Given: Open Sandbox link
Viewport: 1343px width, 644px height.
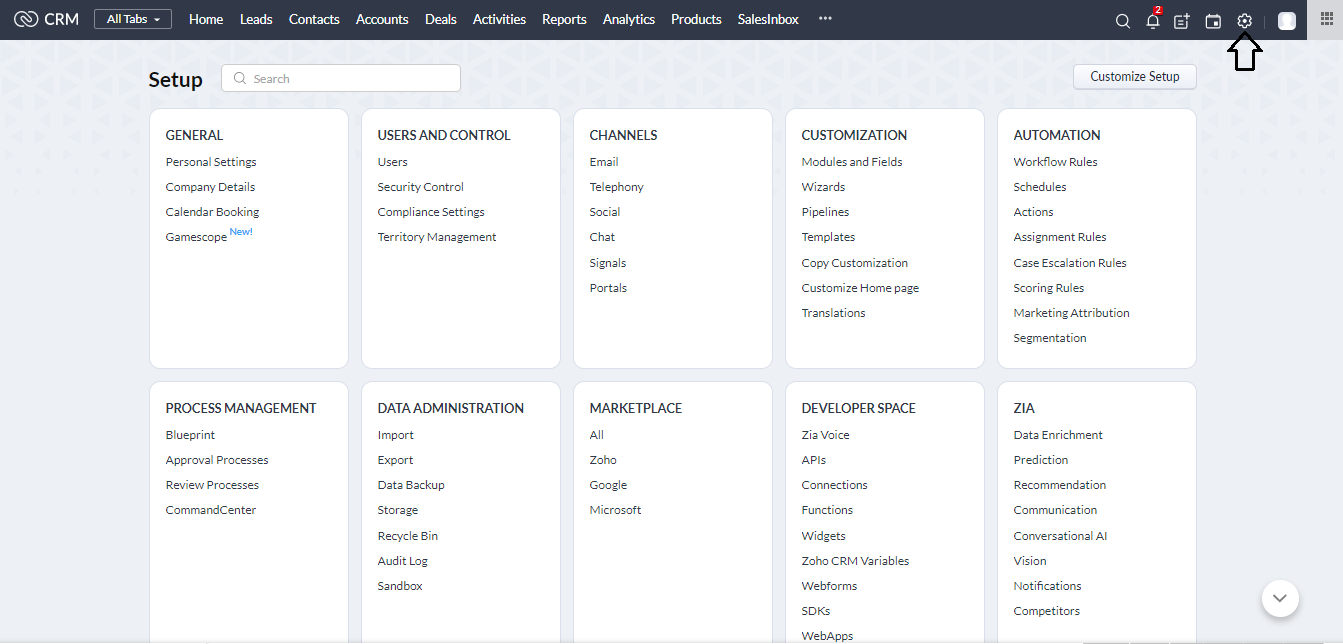Looking at the screenshot, I should tap(400, 586).
